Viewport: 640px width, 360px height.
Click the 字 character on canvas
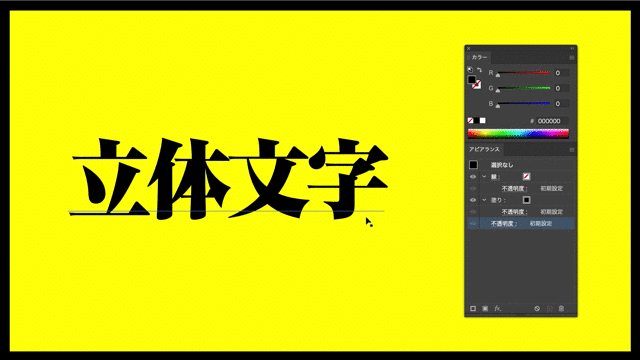[x=348, y=179]
